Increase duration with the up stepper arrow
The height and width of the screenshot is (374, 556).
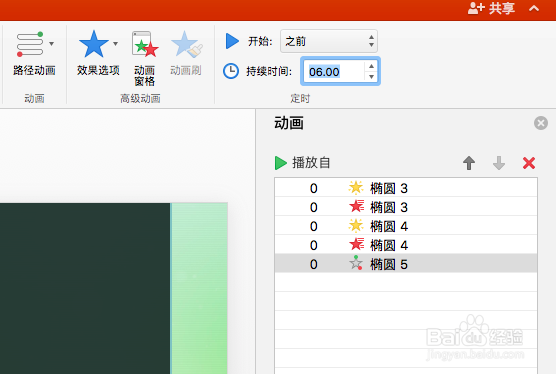(x=371, y=66)
